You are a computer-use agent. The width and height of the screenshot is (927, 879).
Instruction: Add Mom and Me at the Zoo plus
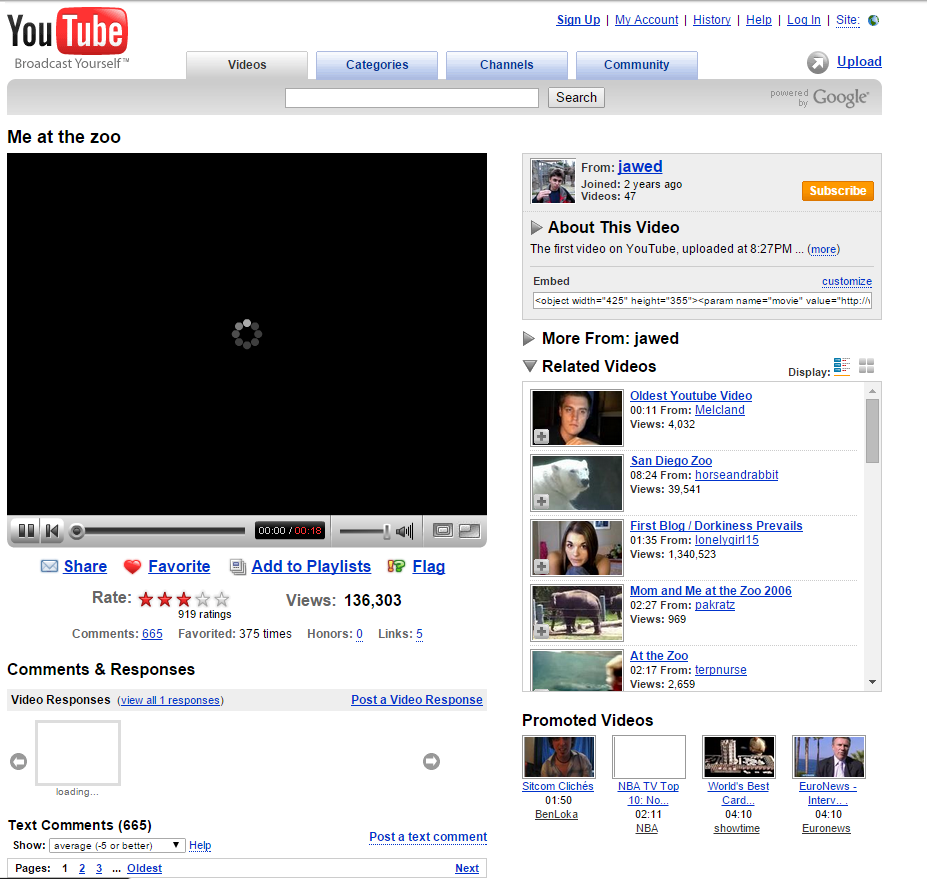pos(541,631)
